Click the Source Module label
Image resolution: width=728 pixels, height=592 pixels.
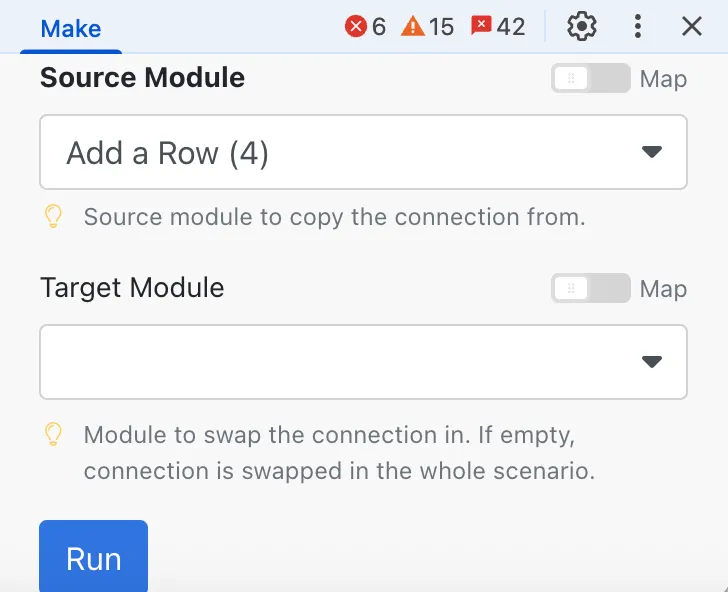(142, 77)
